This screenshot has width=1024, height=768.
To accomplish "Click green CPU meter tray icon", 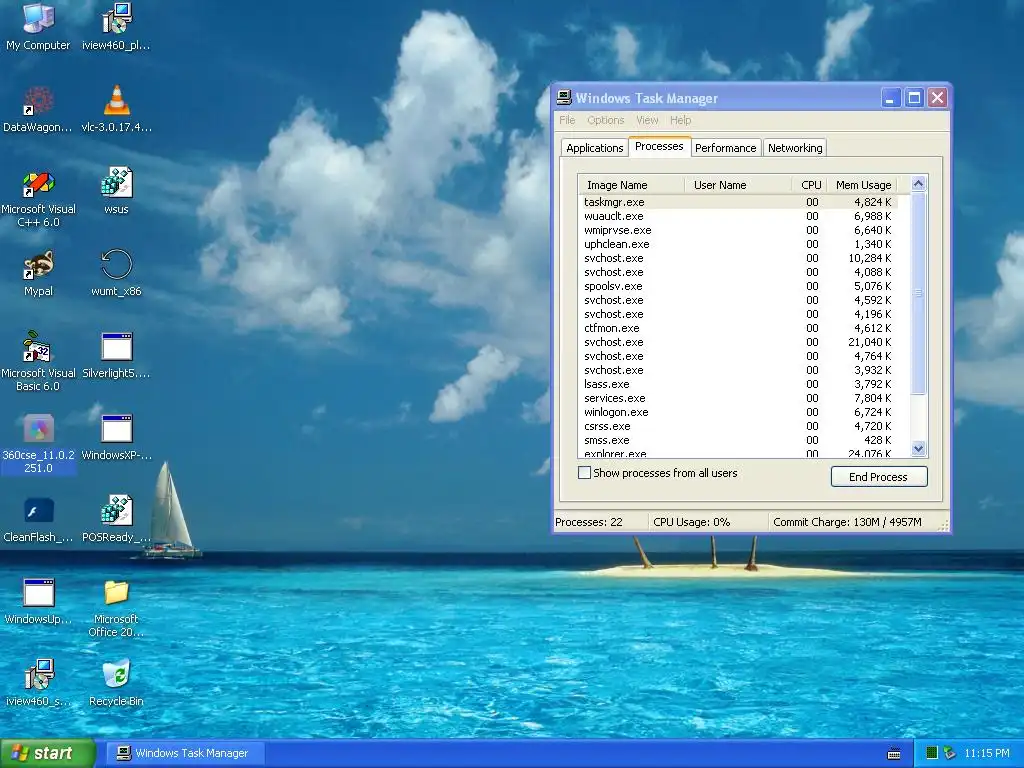I will [932, 753].
